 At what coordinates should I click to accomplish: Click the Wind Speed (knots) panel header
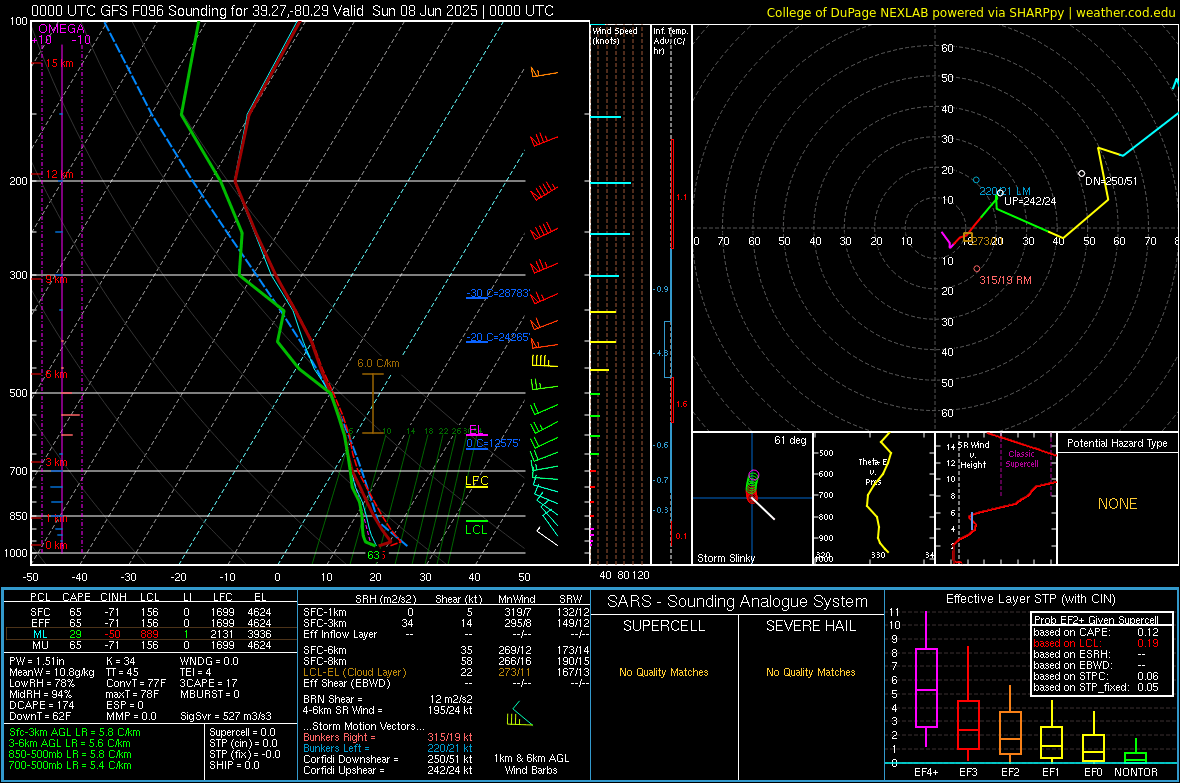615,35
